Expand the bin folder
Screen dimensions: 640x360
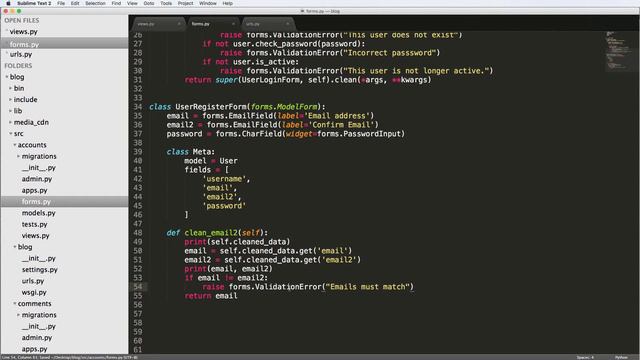coord(11,88)
